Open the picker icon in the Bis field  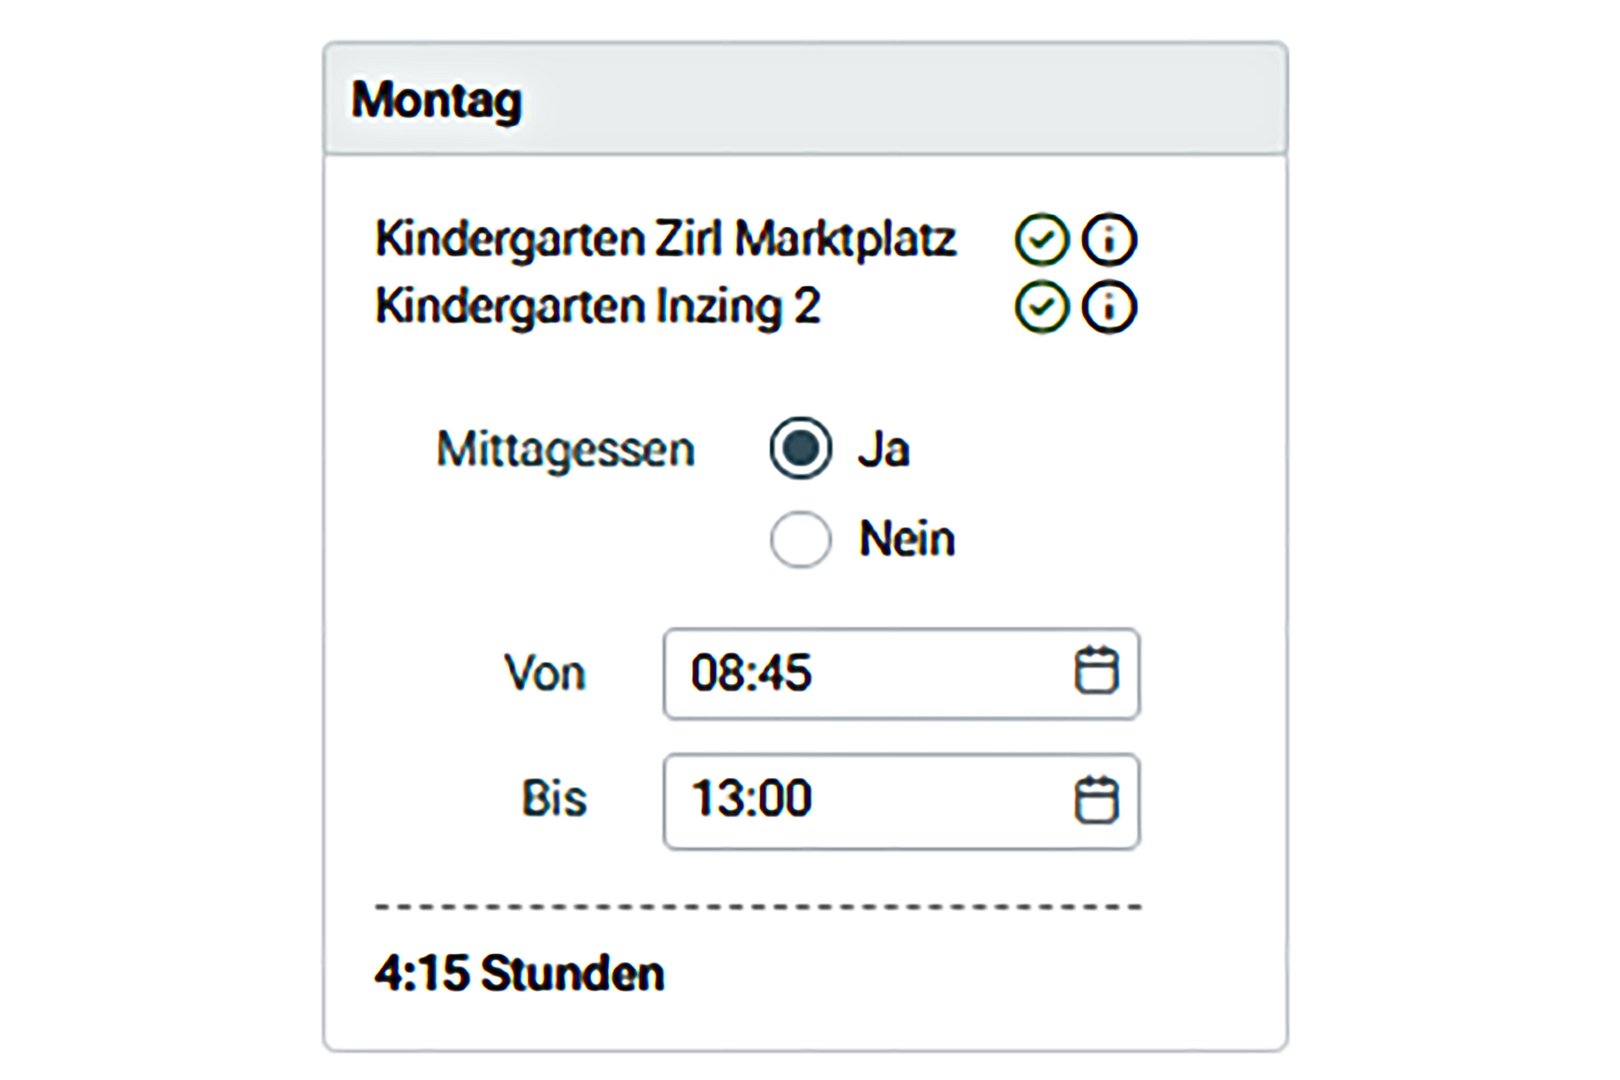[x=1096, y=800]
